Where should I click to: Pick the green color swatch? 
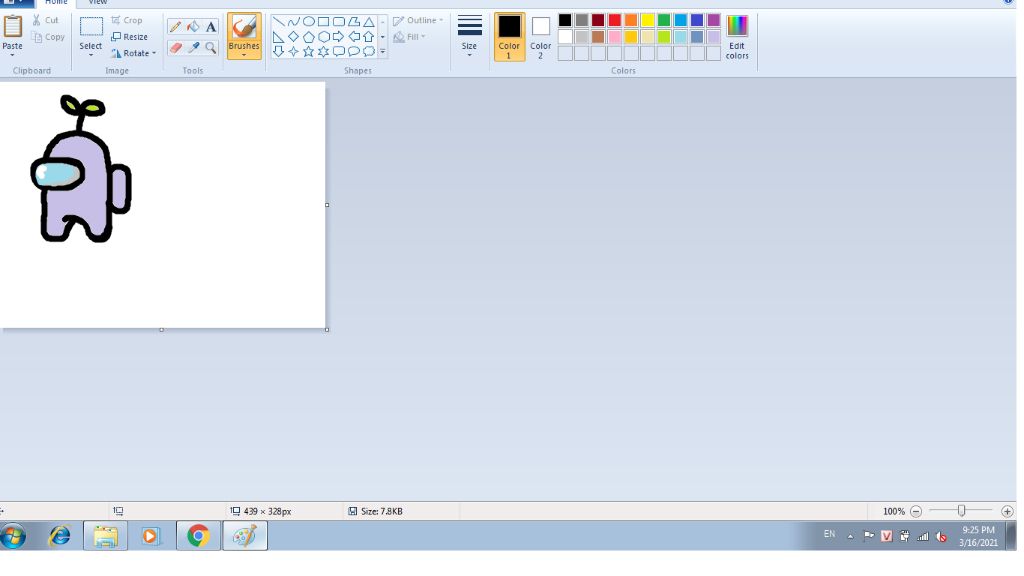pos(664,21)
